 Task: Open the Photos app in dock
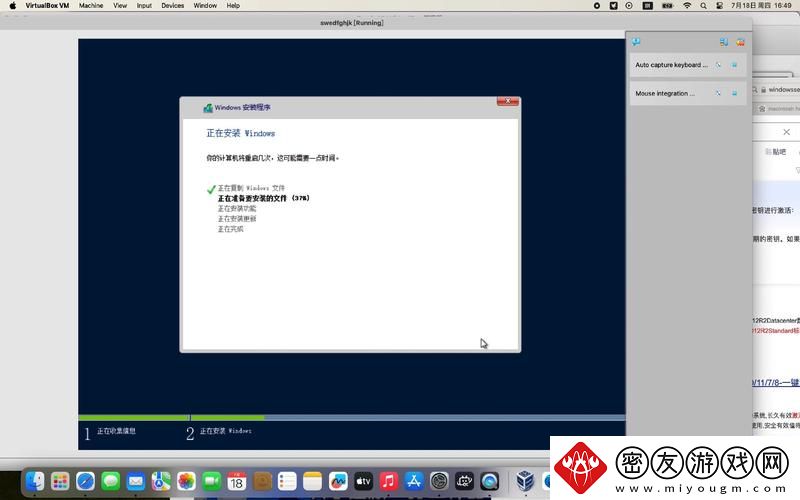pos(186,481)
